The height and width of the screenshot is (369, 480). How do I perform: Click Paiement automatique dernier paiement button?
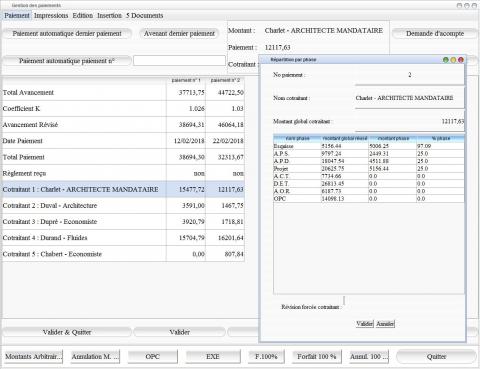click(67, 33)
